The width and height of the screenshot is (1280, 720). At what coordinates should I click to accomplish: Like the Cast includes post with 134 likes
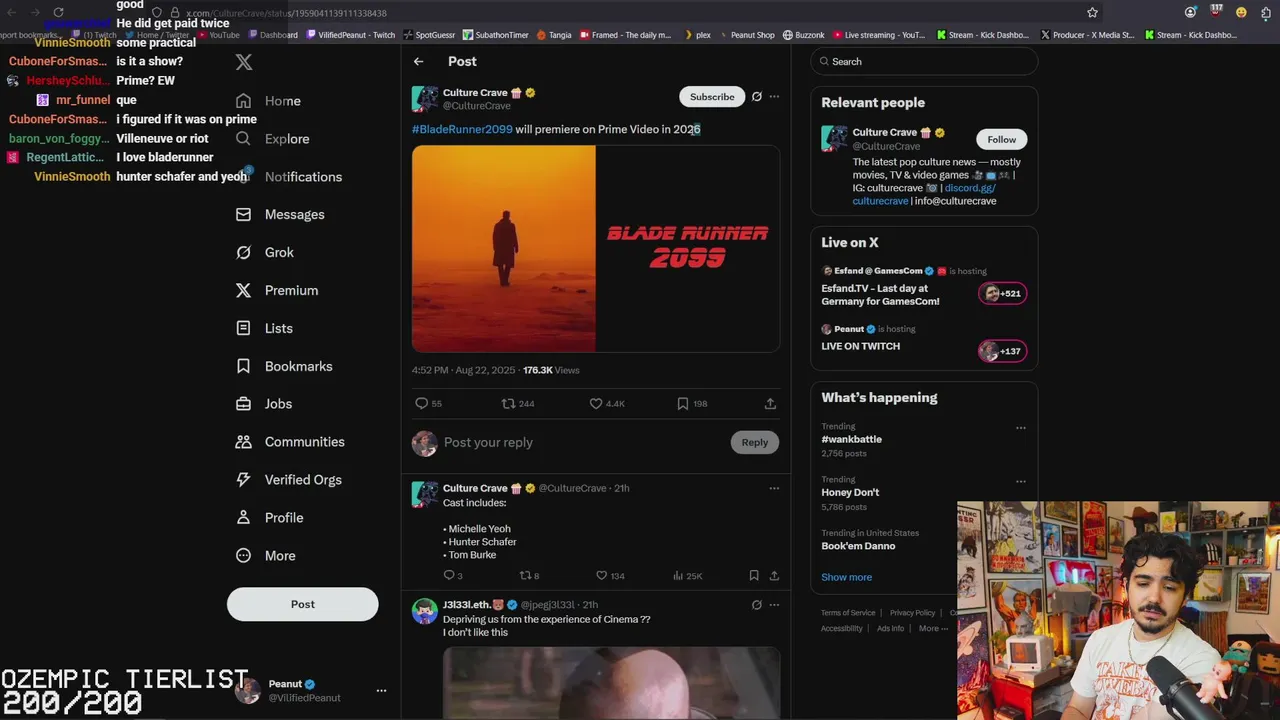[x=602, y=575]
